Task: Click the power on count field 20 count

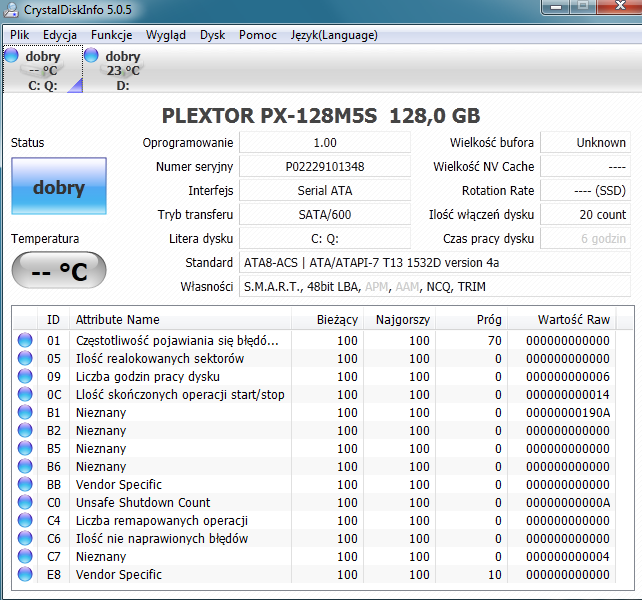Action: click(585, 215)
